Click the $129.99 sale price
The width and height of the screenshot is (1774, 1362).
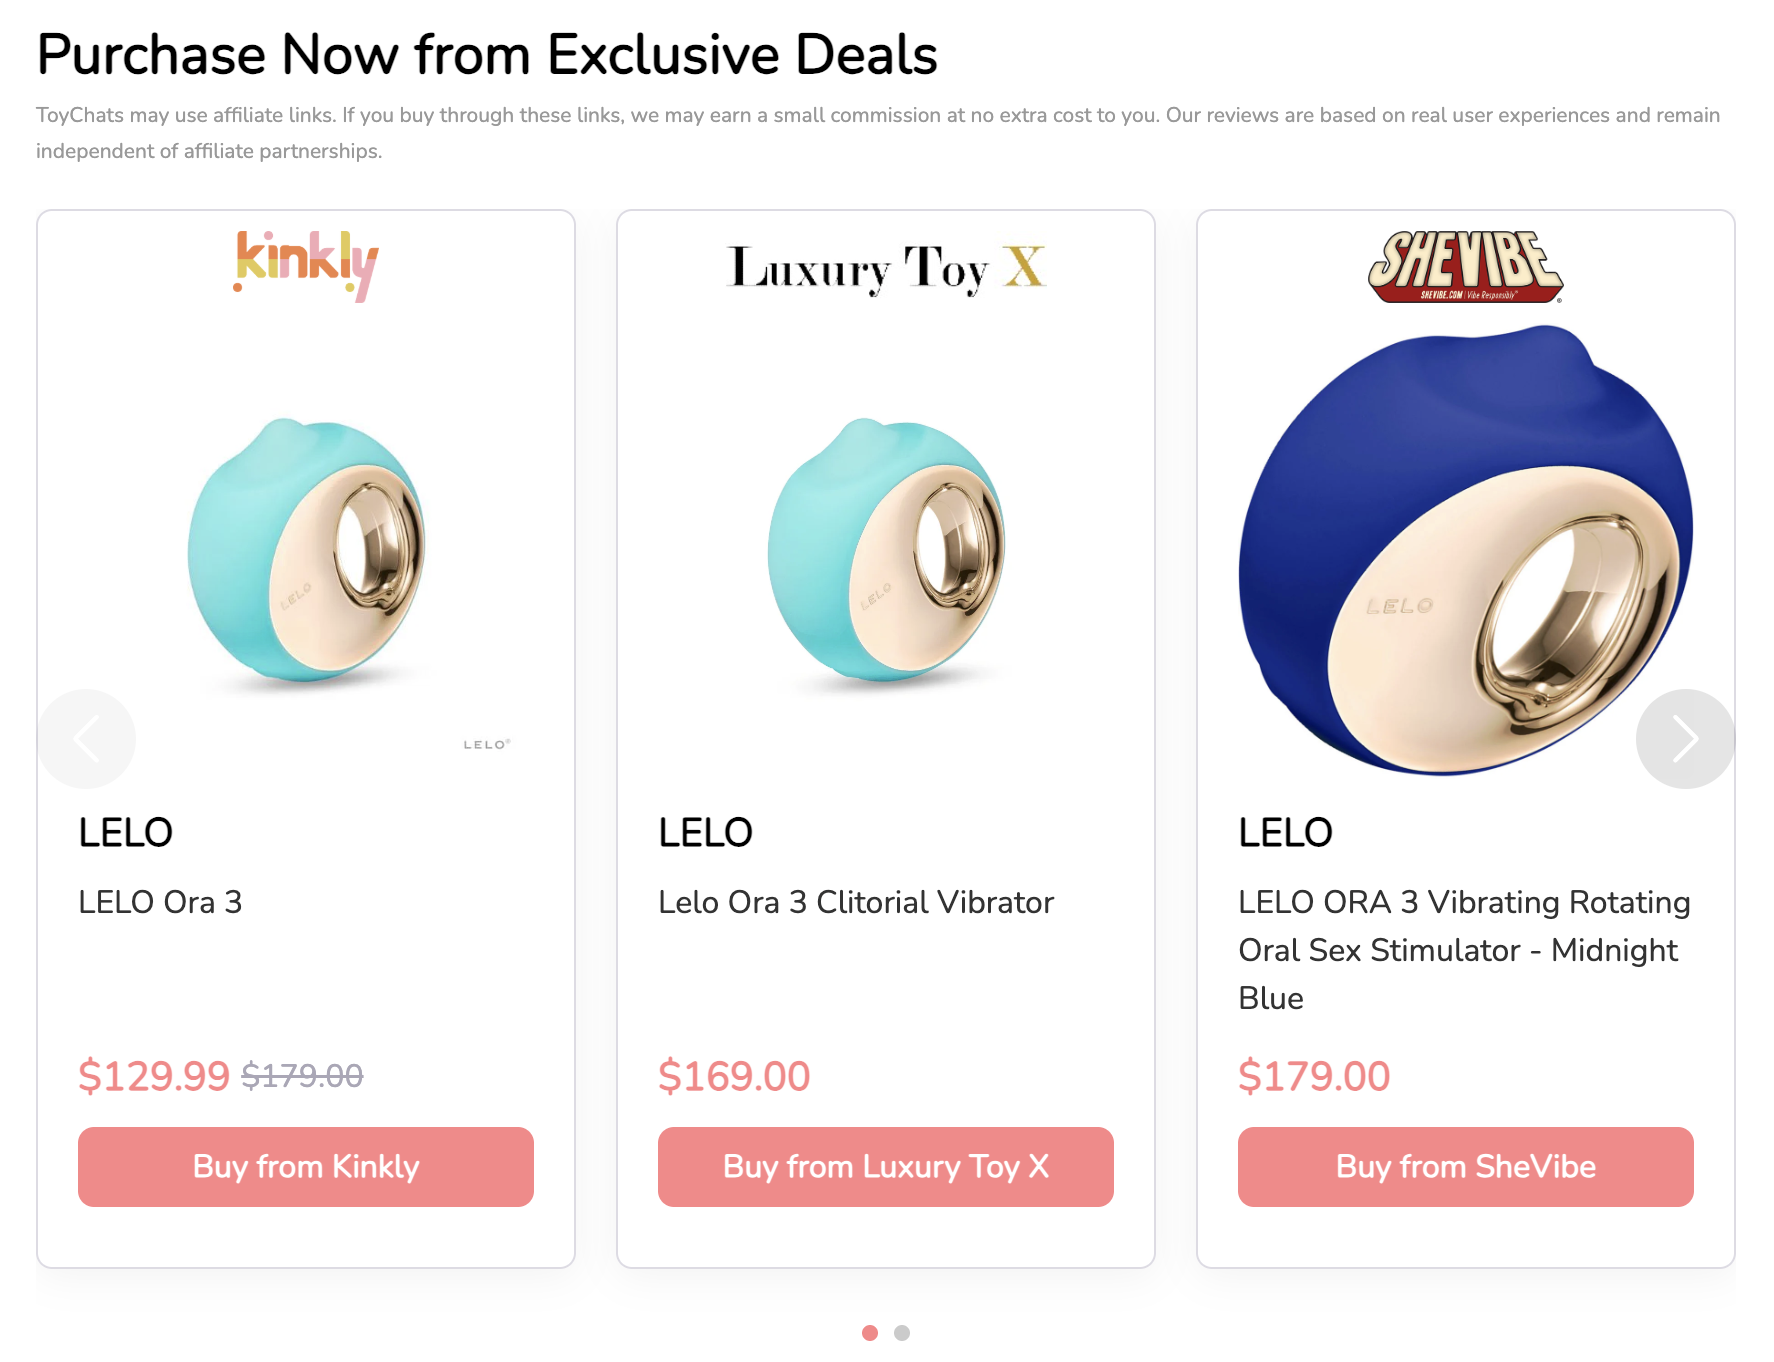tap(154, 1076)
